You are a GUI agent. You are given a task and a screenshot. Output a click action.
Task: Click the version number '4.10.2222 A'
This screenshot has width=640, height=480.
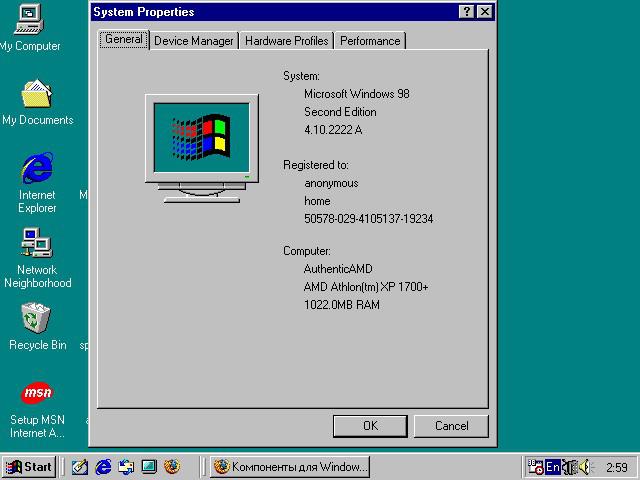pos(333,130)
